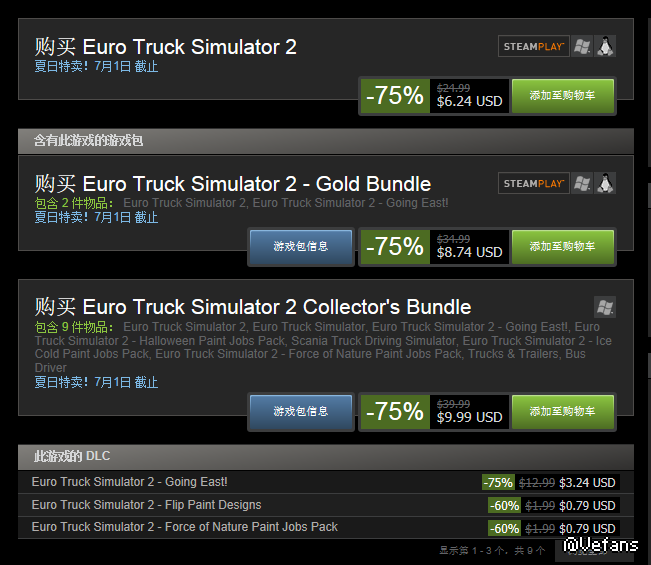Click the Linux penguin icon for Euro Truck Simulator 2
Screen dimensions: 651x565
point(605,46)
